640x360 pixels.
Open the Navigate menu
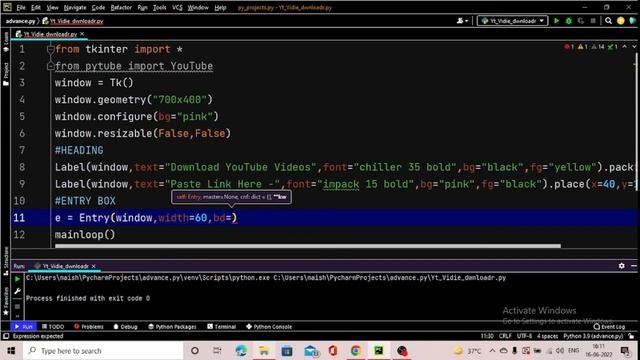[x=75, y=7]
